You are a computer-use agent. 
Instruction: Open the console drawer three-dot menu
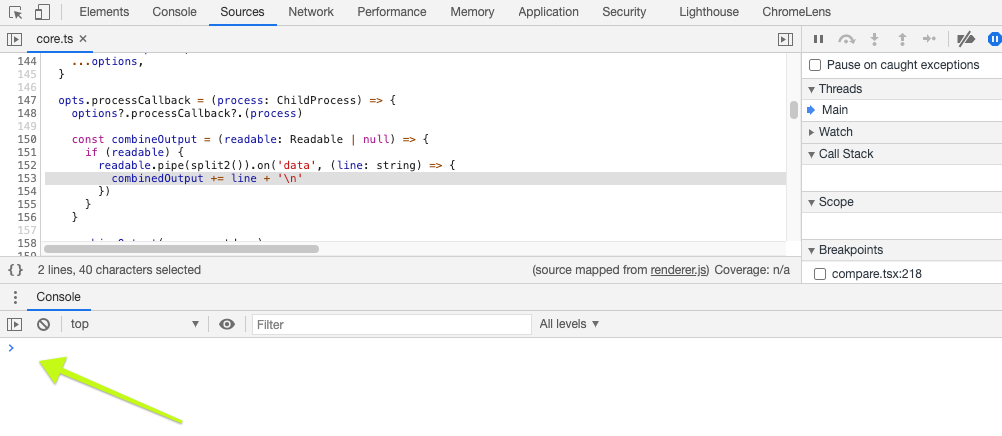(x=15, y=297)
